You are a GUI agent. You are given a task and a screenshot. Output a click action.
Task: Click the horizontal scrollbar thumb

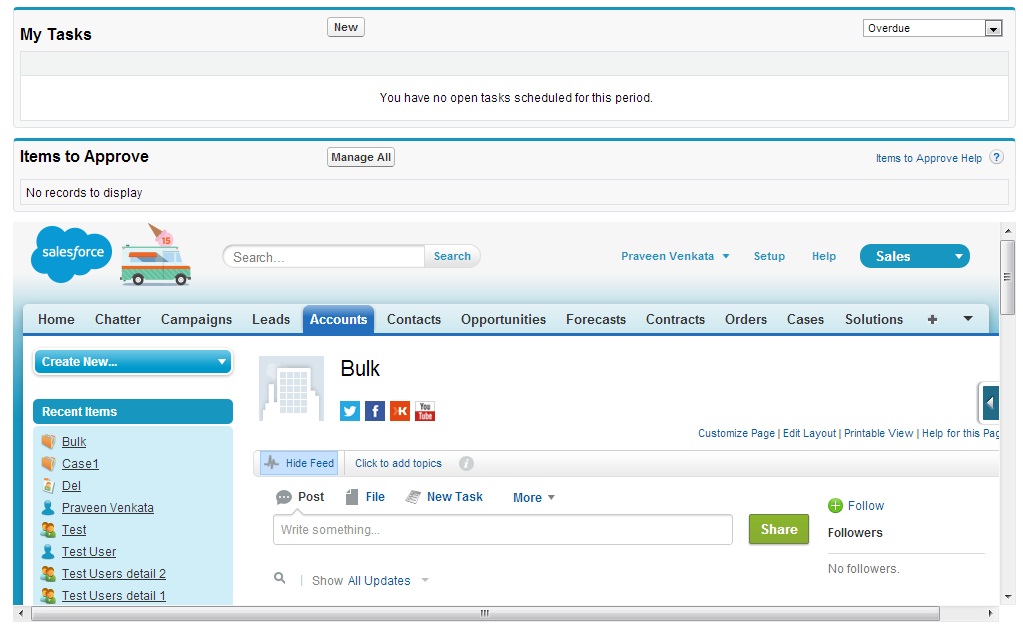coord(485,614)
